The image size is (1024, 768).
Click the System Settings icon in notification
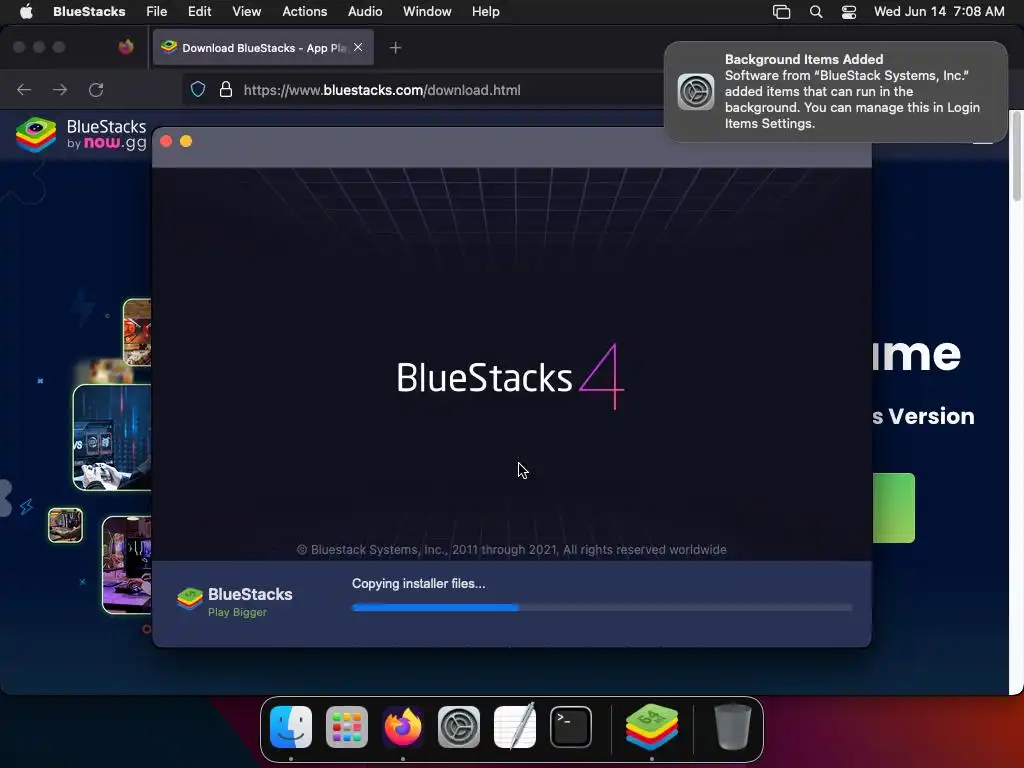pyautogui.click(x=696, y=91)
